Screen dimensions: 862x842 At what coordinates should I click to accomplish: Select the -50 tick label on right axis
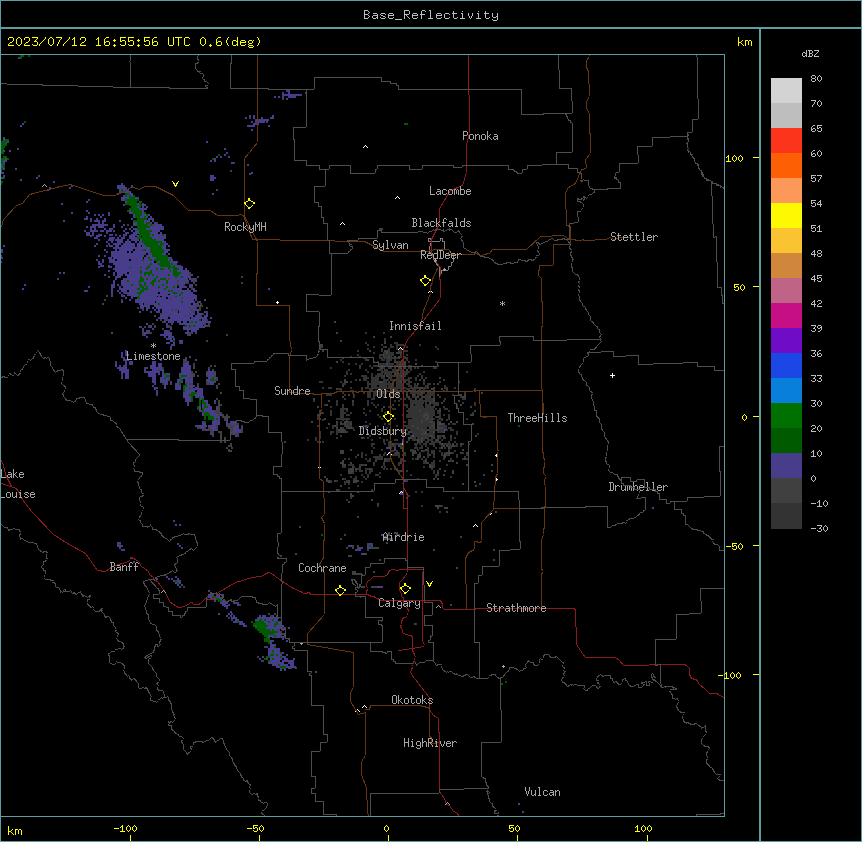tap(734, 546)
